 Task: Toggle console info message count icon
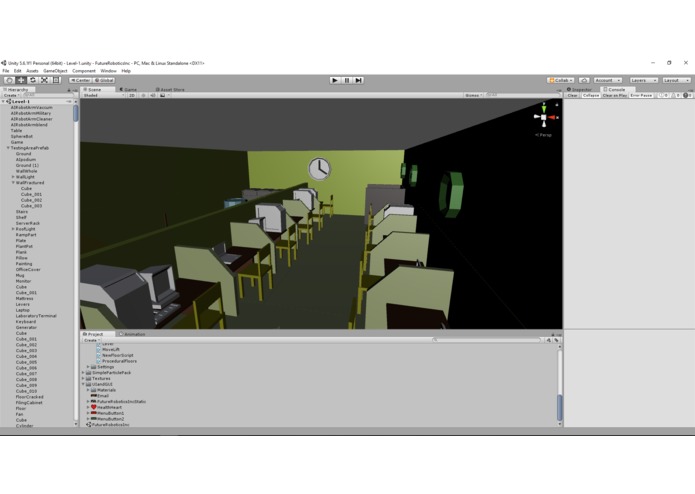pyautogui.click(x=663, y=95)
